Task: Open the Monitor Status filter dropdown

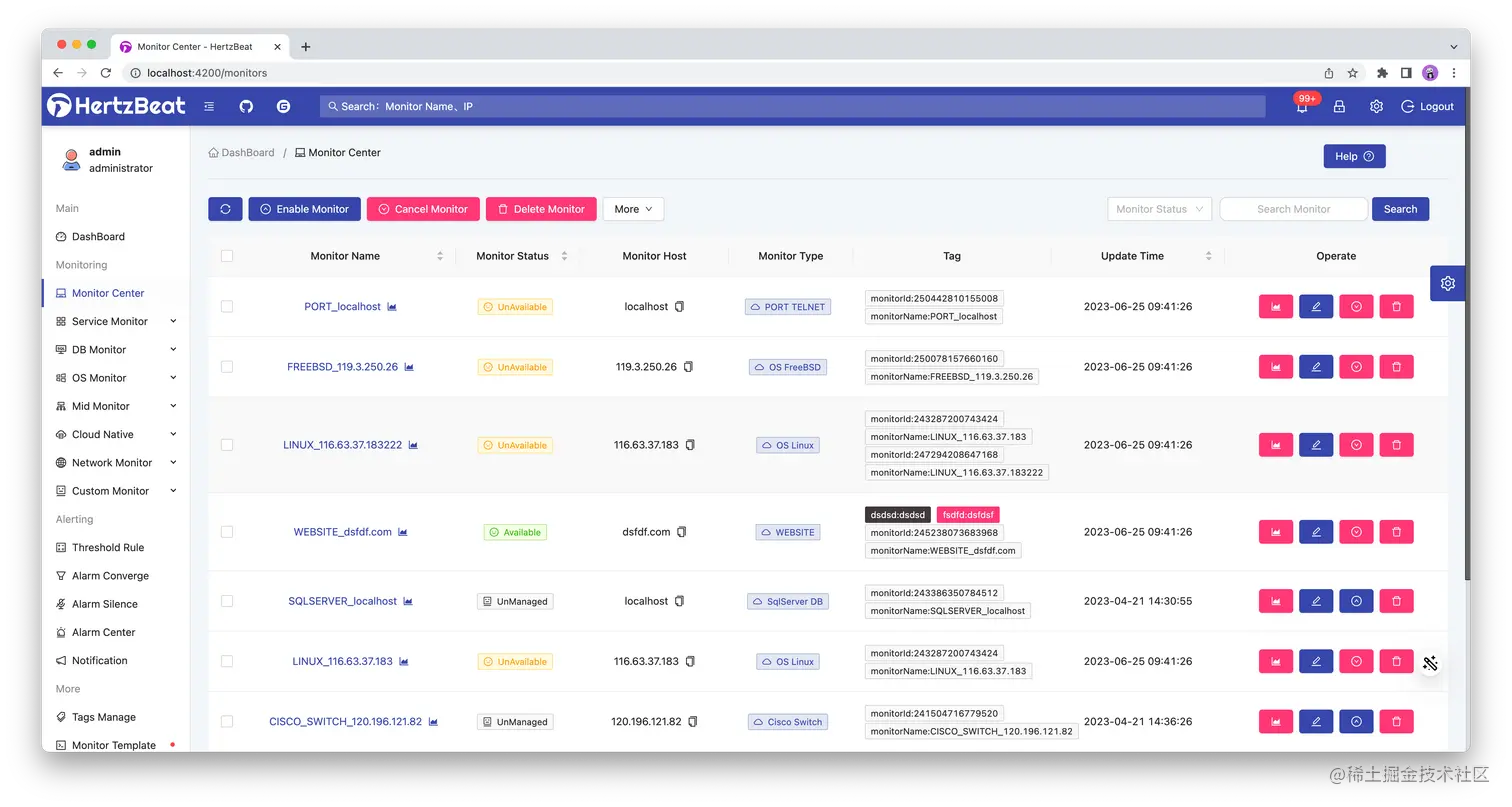Action: point(1160,209)
